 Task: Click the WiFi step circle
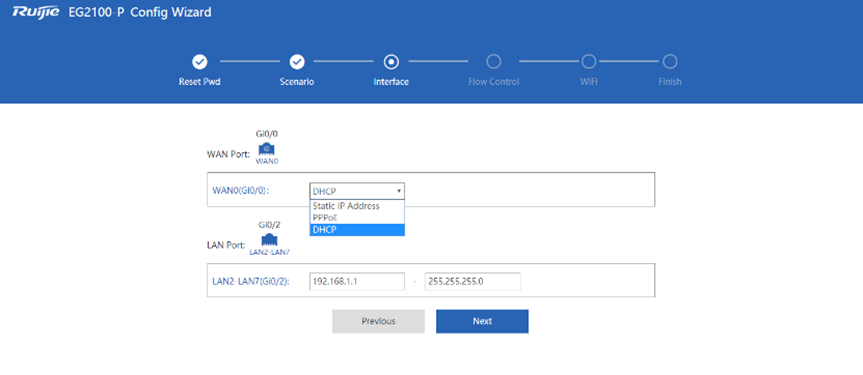(x=588, y=62)
